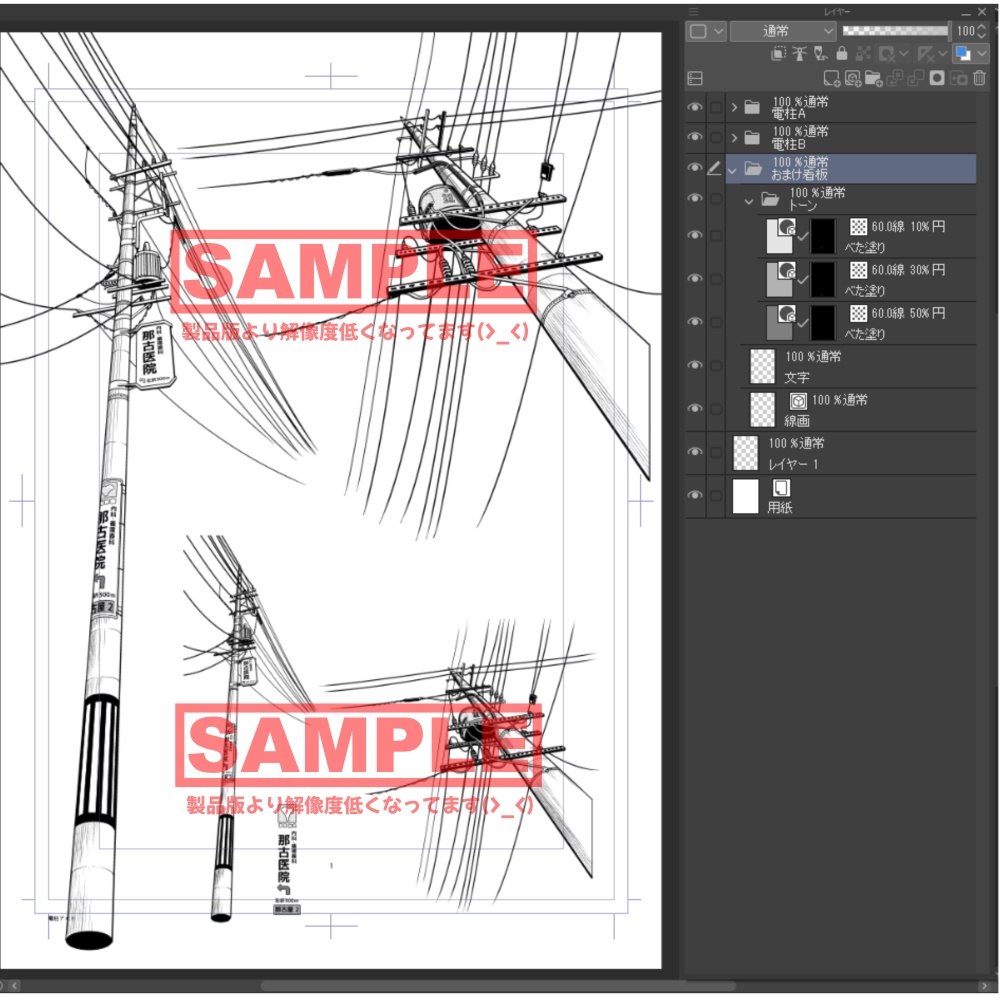The height and width of the screenshot is (1000, 1000).
Task: Click the Show Ruler icon
Action: [925, 54]
